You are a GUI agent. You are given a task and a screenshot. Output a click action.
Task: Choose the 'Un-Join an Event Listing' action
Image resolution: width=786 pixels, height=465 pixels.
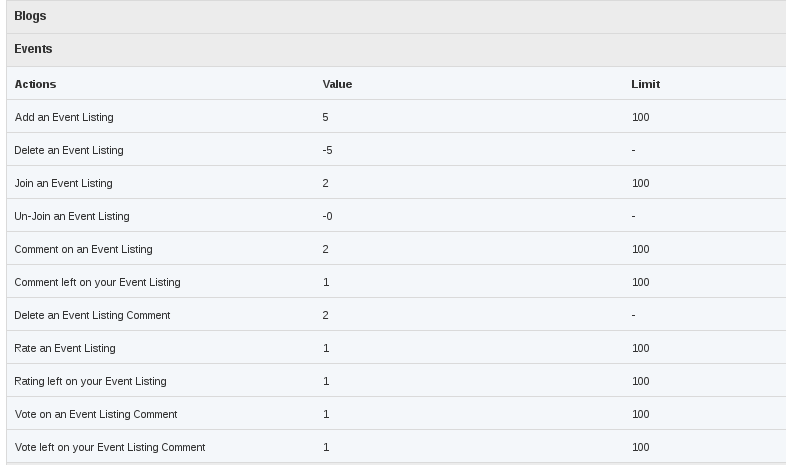(x=72, y=216)
